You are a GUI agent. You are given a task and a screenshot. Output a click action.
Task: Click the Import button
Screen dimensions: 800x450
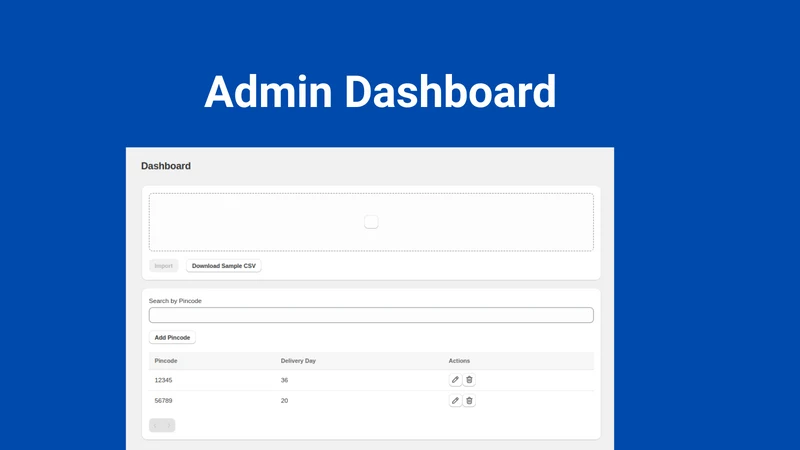point(163,266)
